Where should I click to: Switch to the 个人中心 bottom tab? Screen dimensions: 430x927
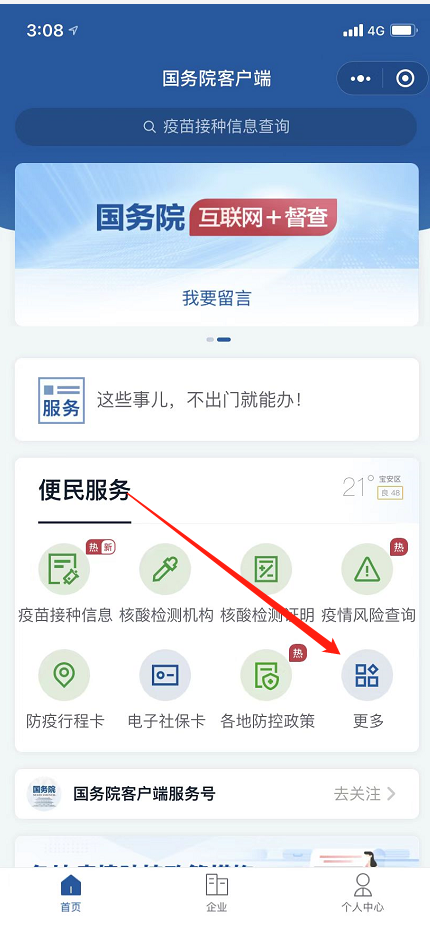[x=362, y=893]
